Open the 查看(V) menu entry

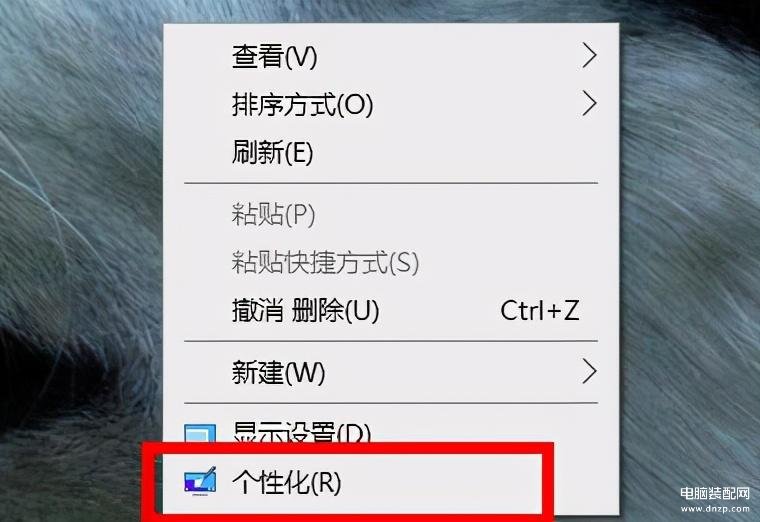tap(391, 56)
